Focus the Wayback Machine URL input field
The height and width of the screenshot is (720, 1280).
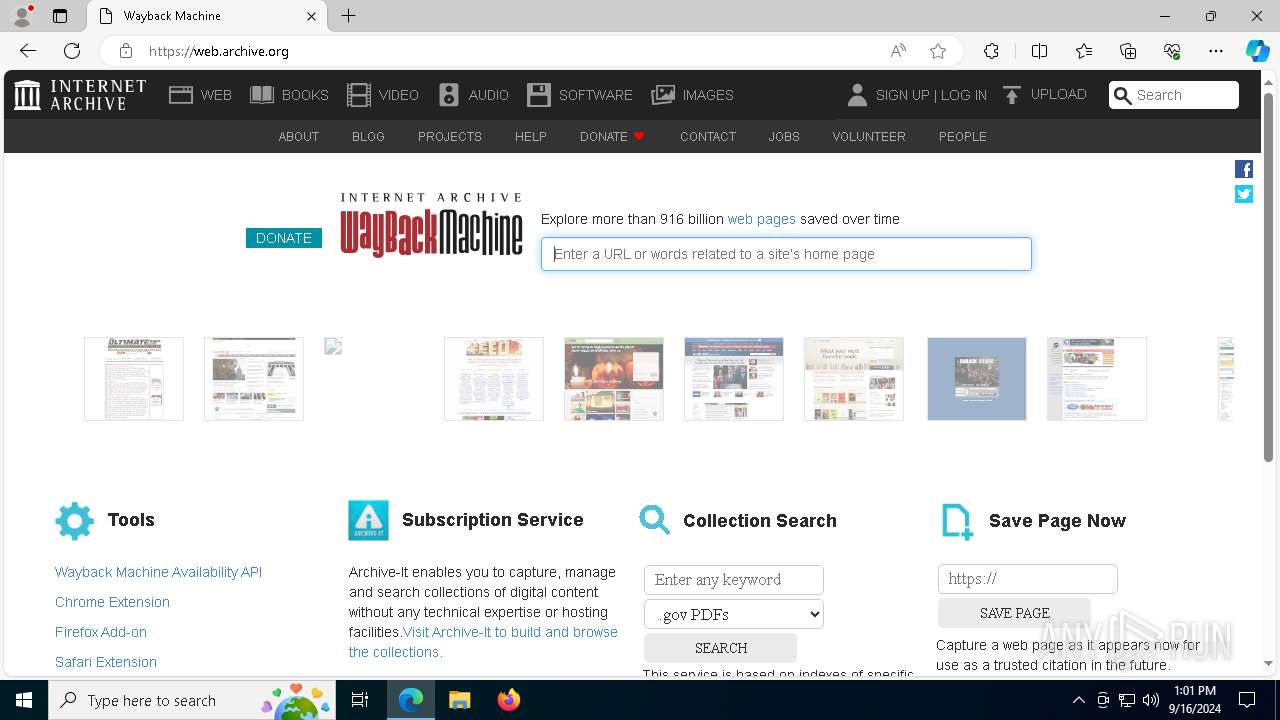point(786,254)
